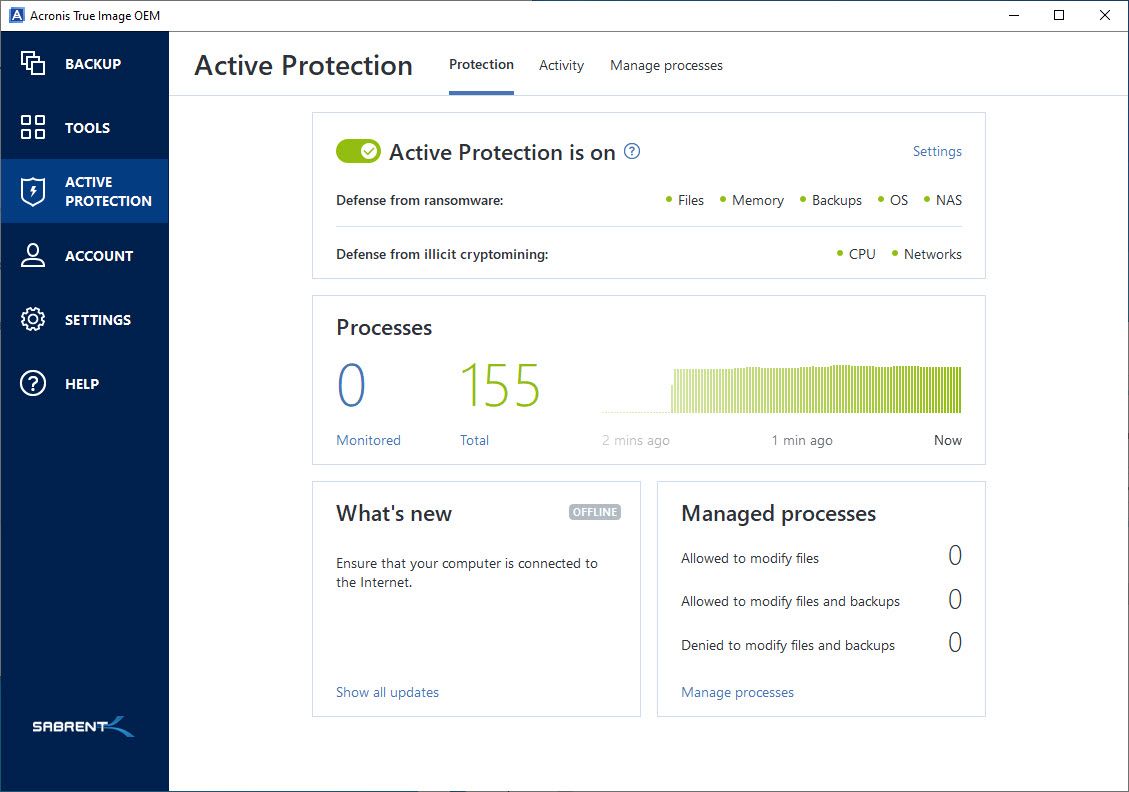This screenshot has width=1129, height=792.
Task: Click the BACKUP sidebar label
Action: point(93,64)
